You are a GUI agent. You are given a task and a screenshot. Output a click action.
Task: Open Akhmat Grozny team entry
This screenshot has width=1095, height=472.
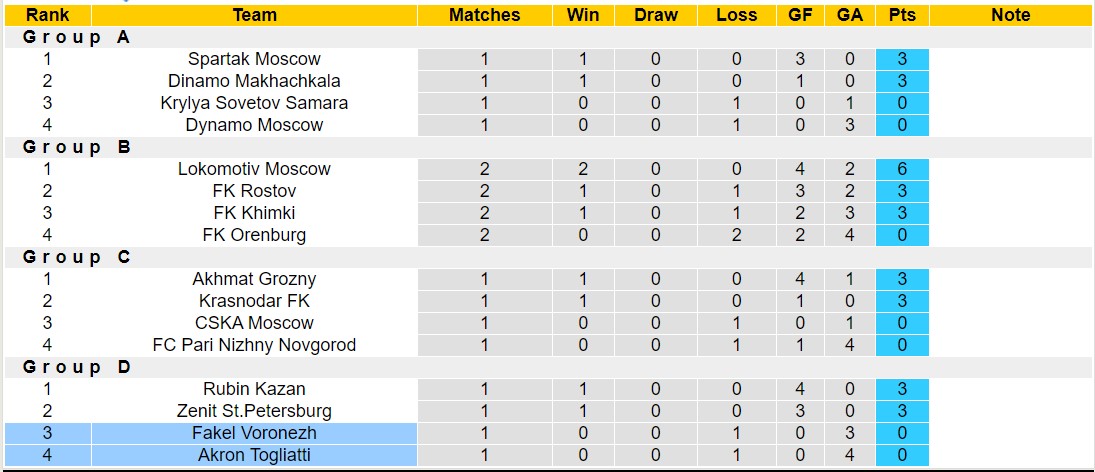[254, 279]
